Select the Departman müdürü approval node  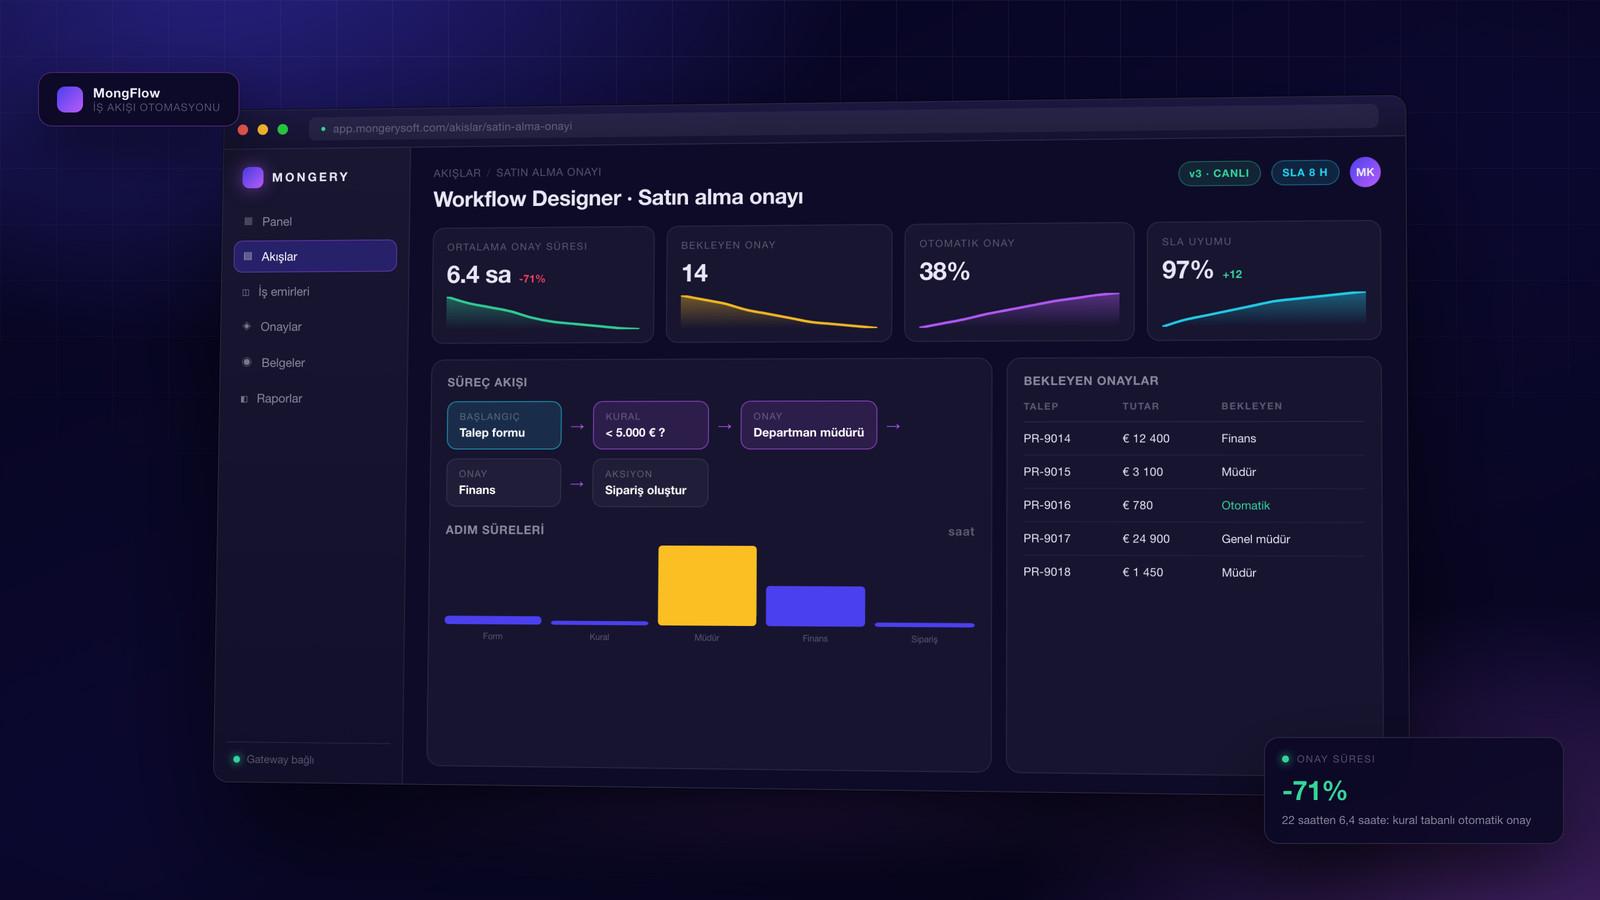(x=809, y=425)
